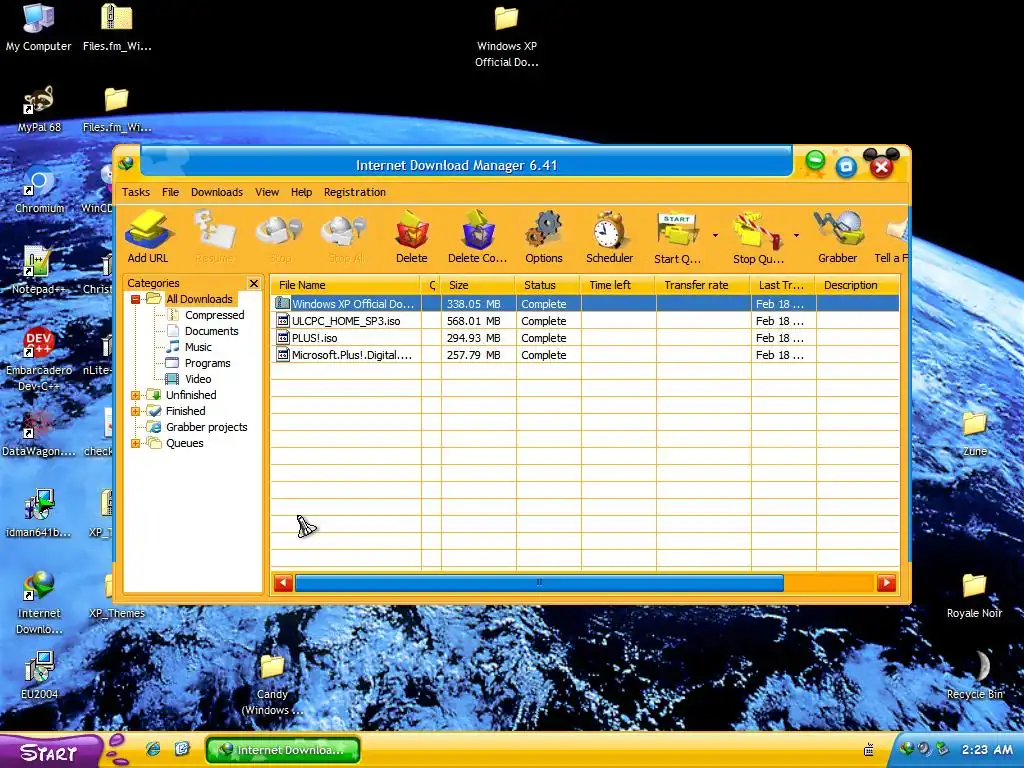Image resolution: width=1024 pixels, height=768 pixels.
Task: Click the scrollbar right arrow
Action: (x=886, y=583)
